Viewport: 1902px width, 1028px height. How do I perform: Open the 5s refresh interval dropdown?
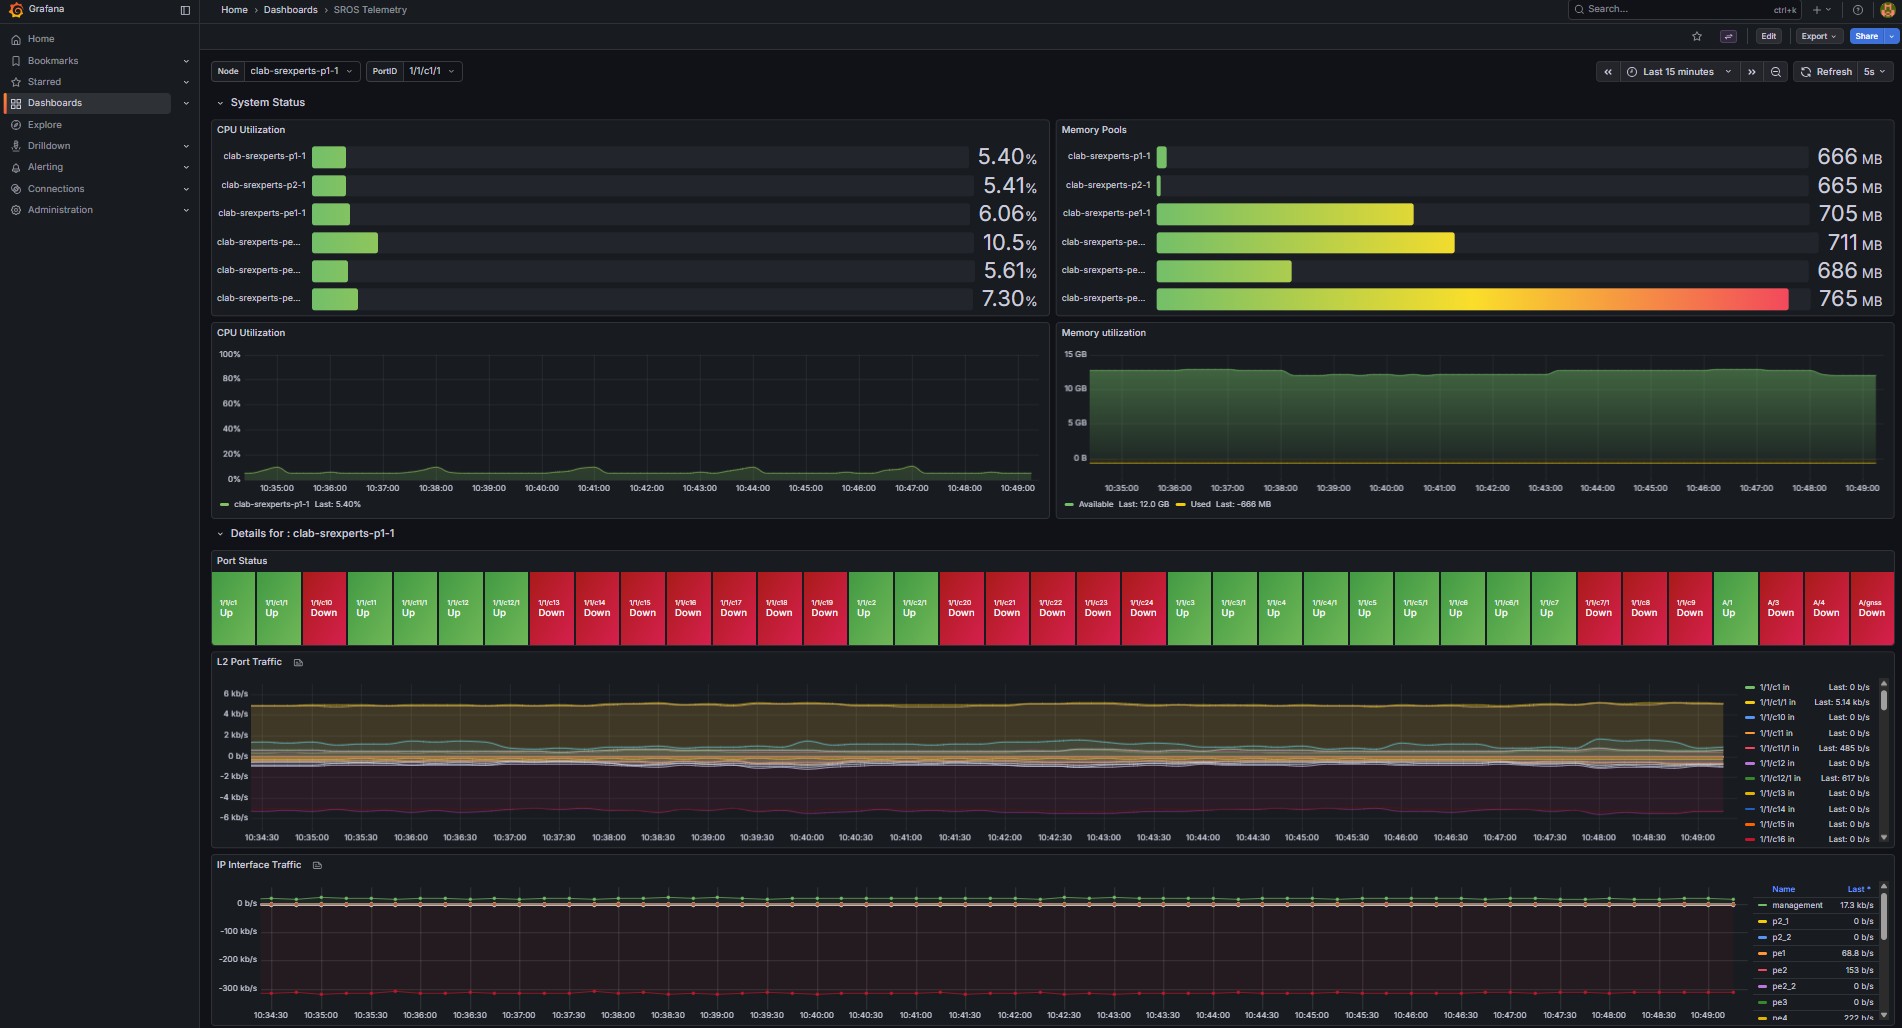tap(1874, 72)
